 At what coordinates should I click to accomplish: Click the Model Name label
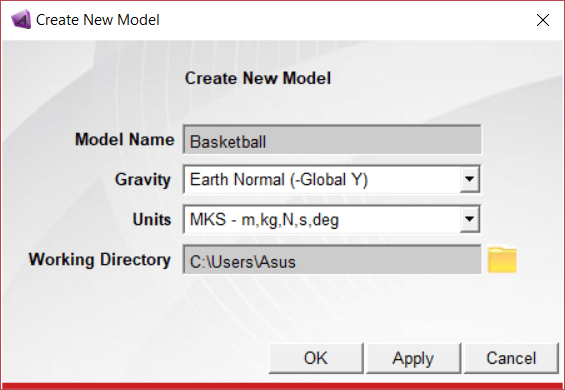(125, 139)
